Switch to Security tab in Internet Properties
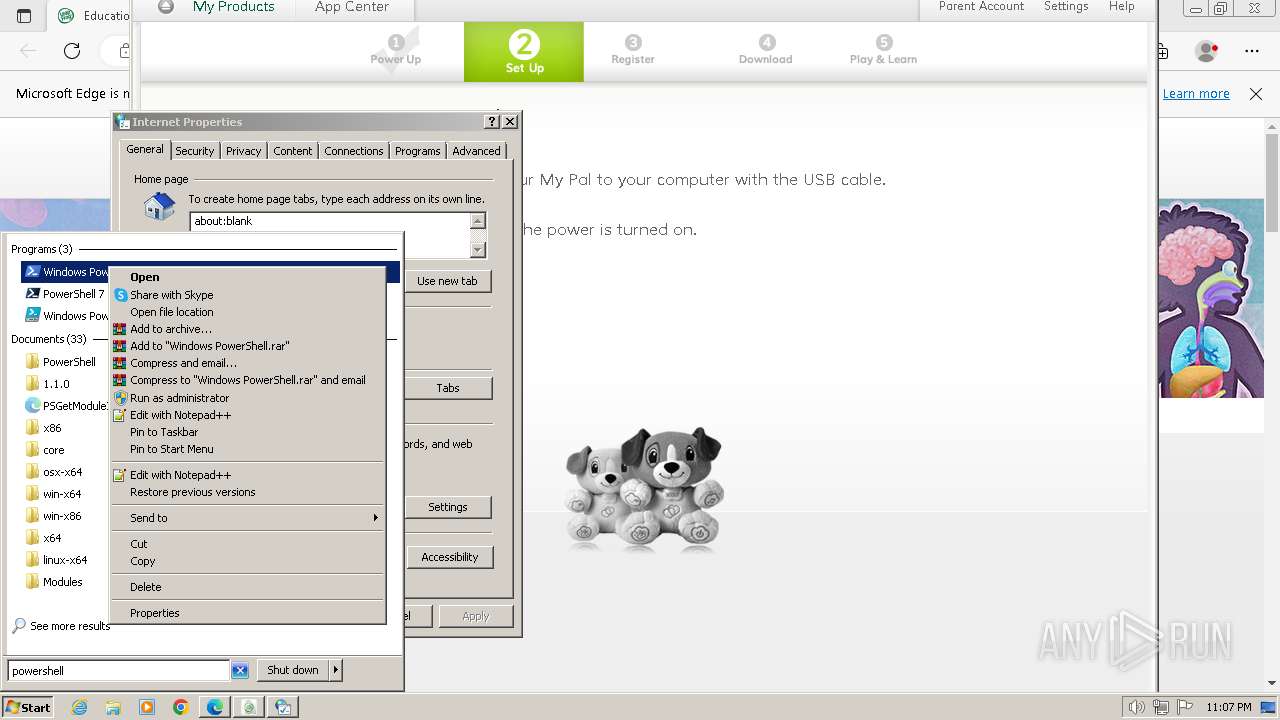 pyautogui.click(x=194, y=151)
